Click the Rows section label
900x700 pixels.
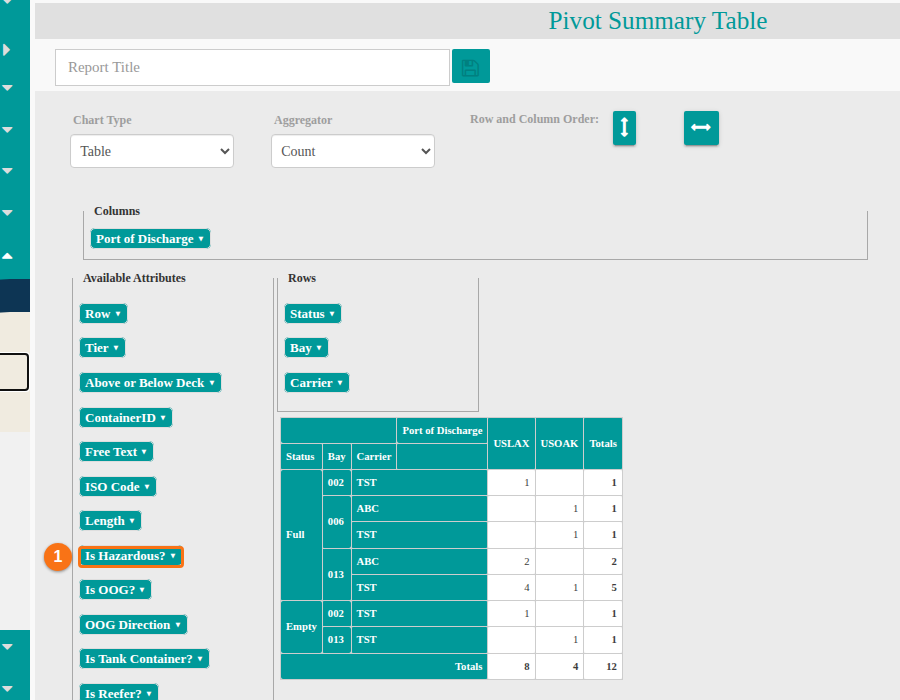302,278
